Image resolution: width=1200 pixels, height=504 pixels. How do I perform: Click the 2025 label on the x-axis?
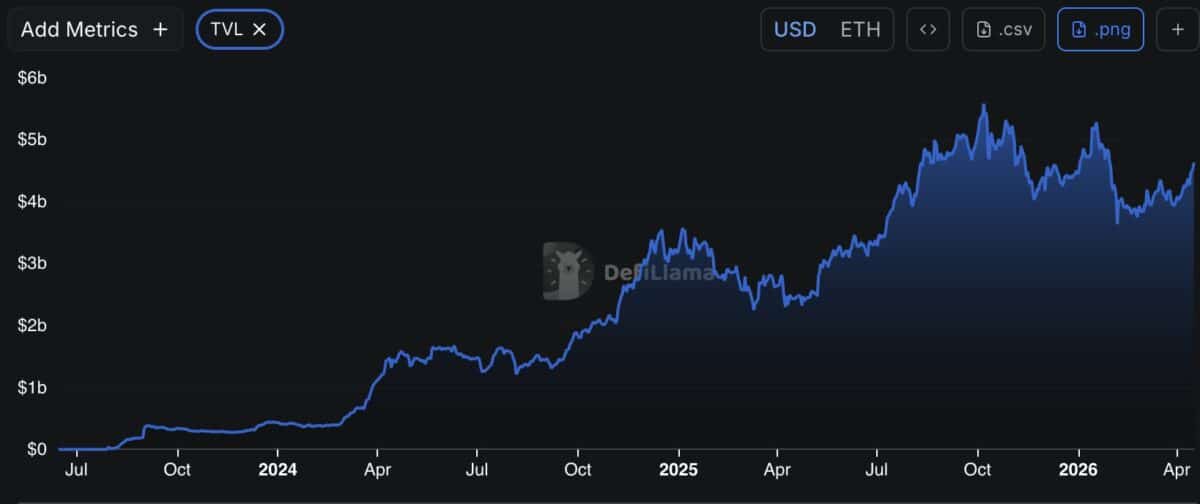point(678,469)
